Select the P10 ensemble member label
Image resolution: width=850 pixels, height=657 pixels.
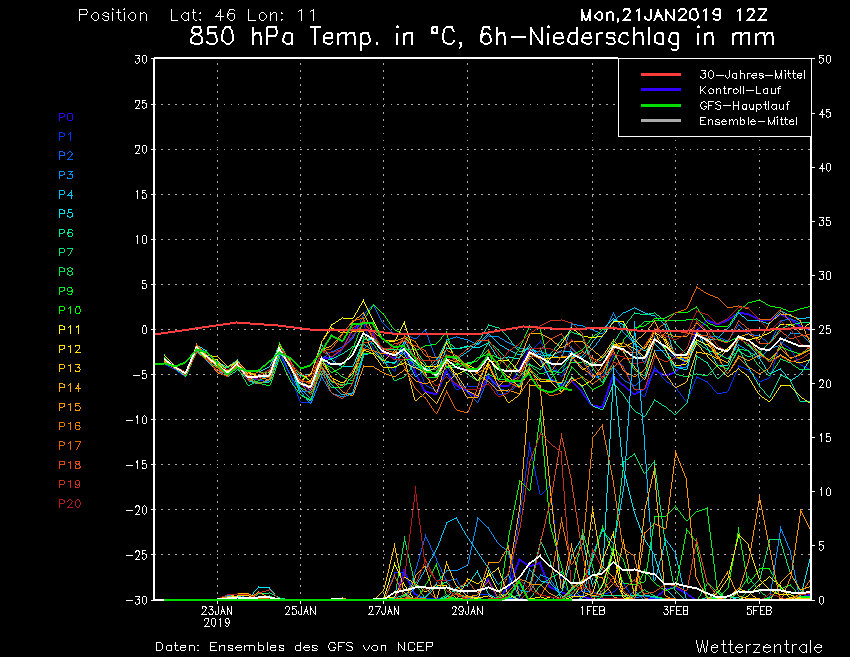pyautogui.click(x=69, y=310)
